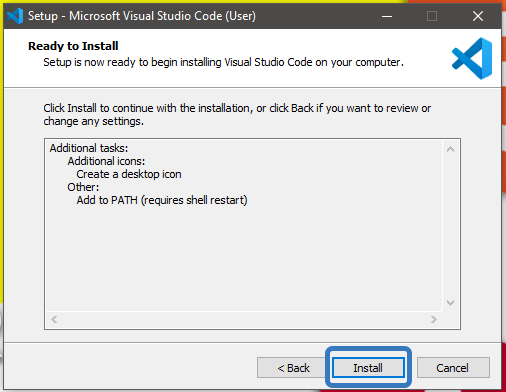Click the horizontal scrollbar track in summary
The image size is (506, 392).
click(x=244, y=319)
